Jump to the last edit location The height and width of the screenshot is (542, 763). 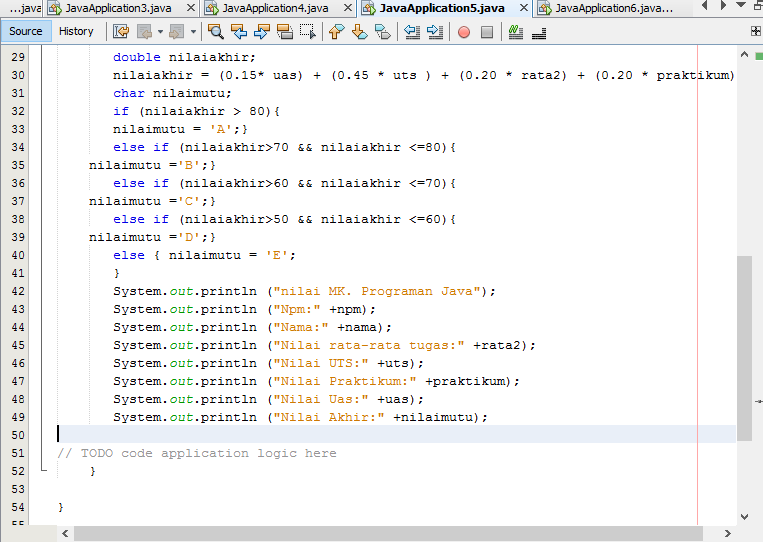[121, 32]
